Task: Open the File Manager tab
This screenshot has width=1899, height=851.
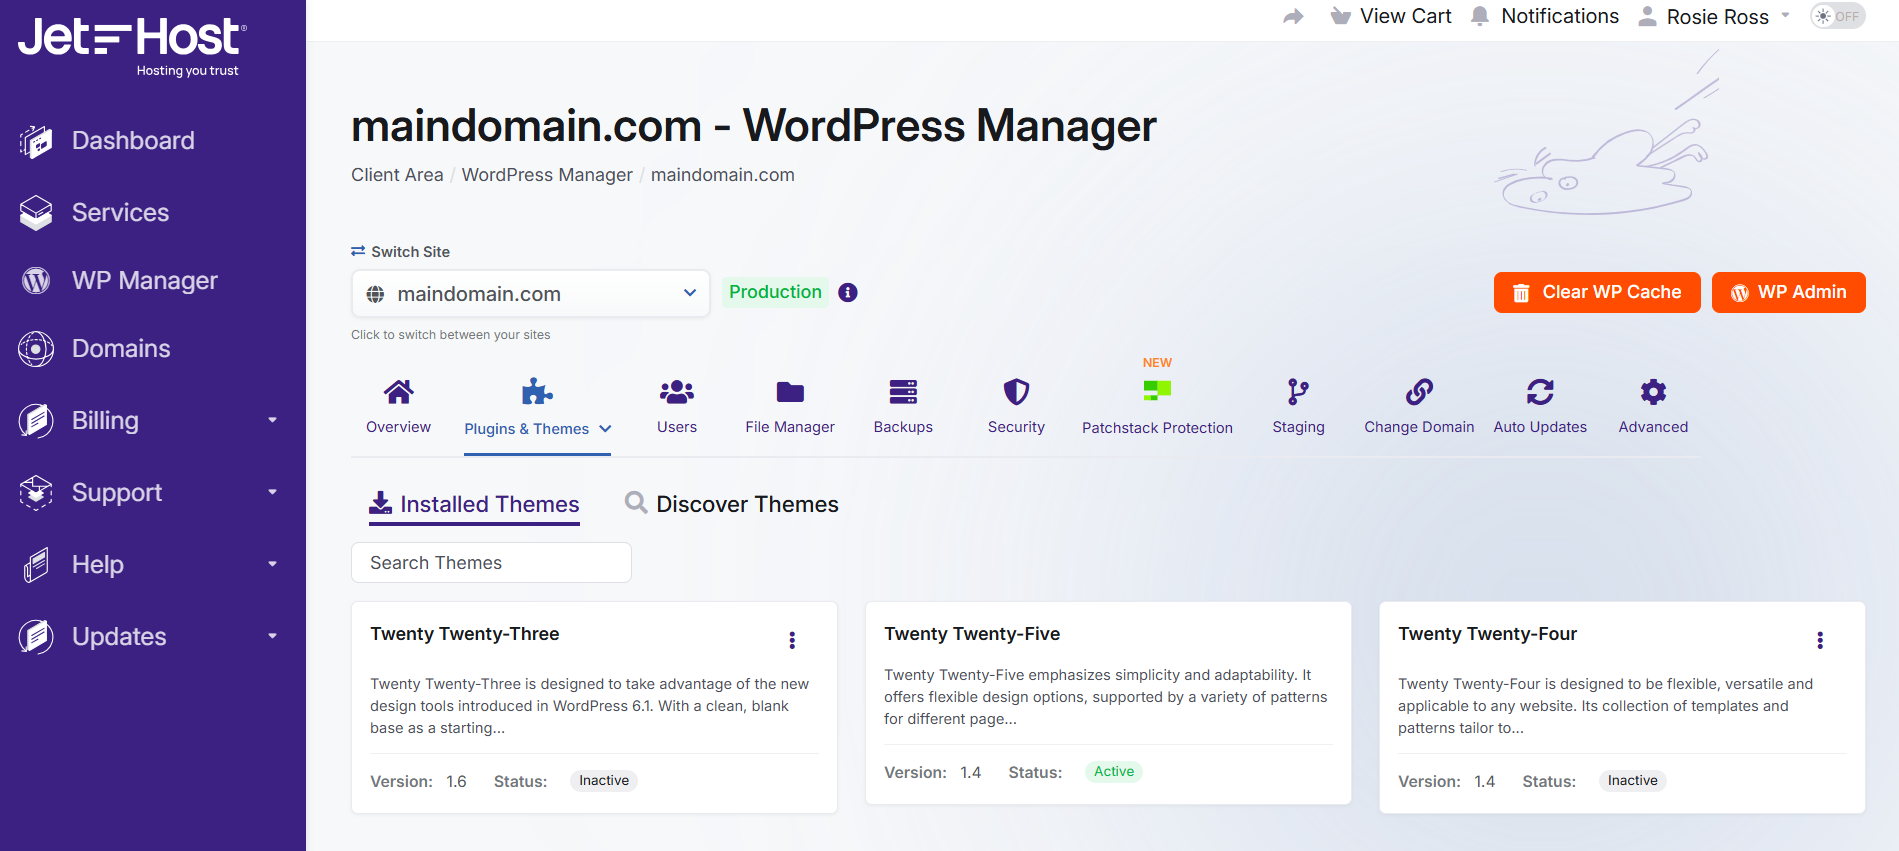Action: pyautogui.click(x=790, y=407)
